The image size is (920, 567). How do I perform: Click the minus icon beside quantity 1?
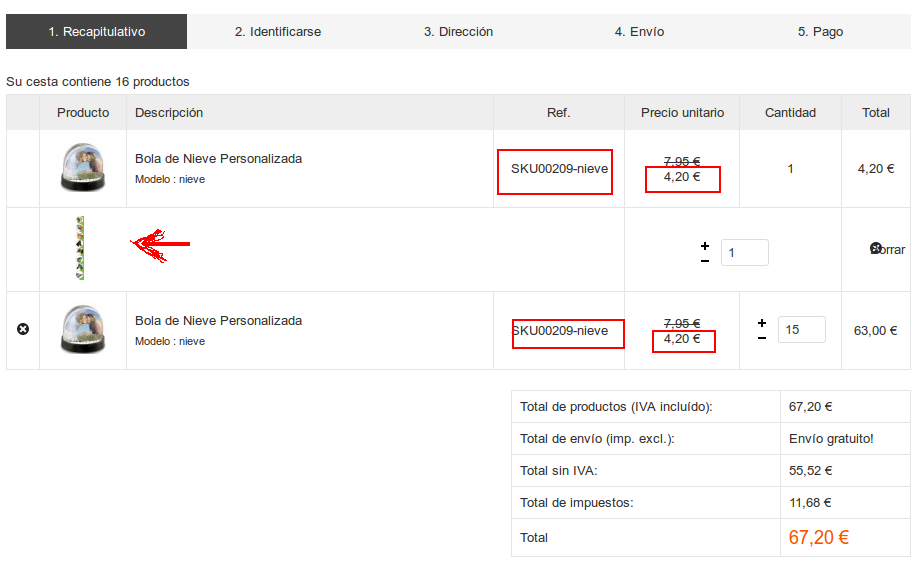click(705, 260)
